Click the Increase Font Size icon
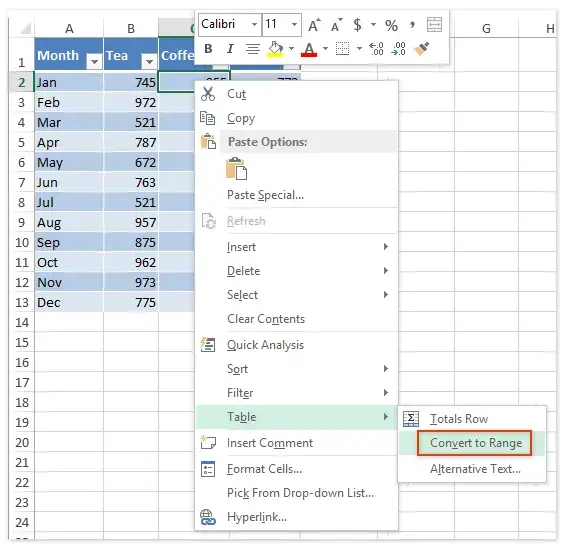 click(314, 25)
